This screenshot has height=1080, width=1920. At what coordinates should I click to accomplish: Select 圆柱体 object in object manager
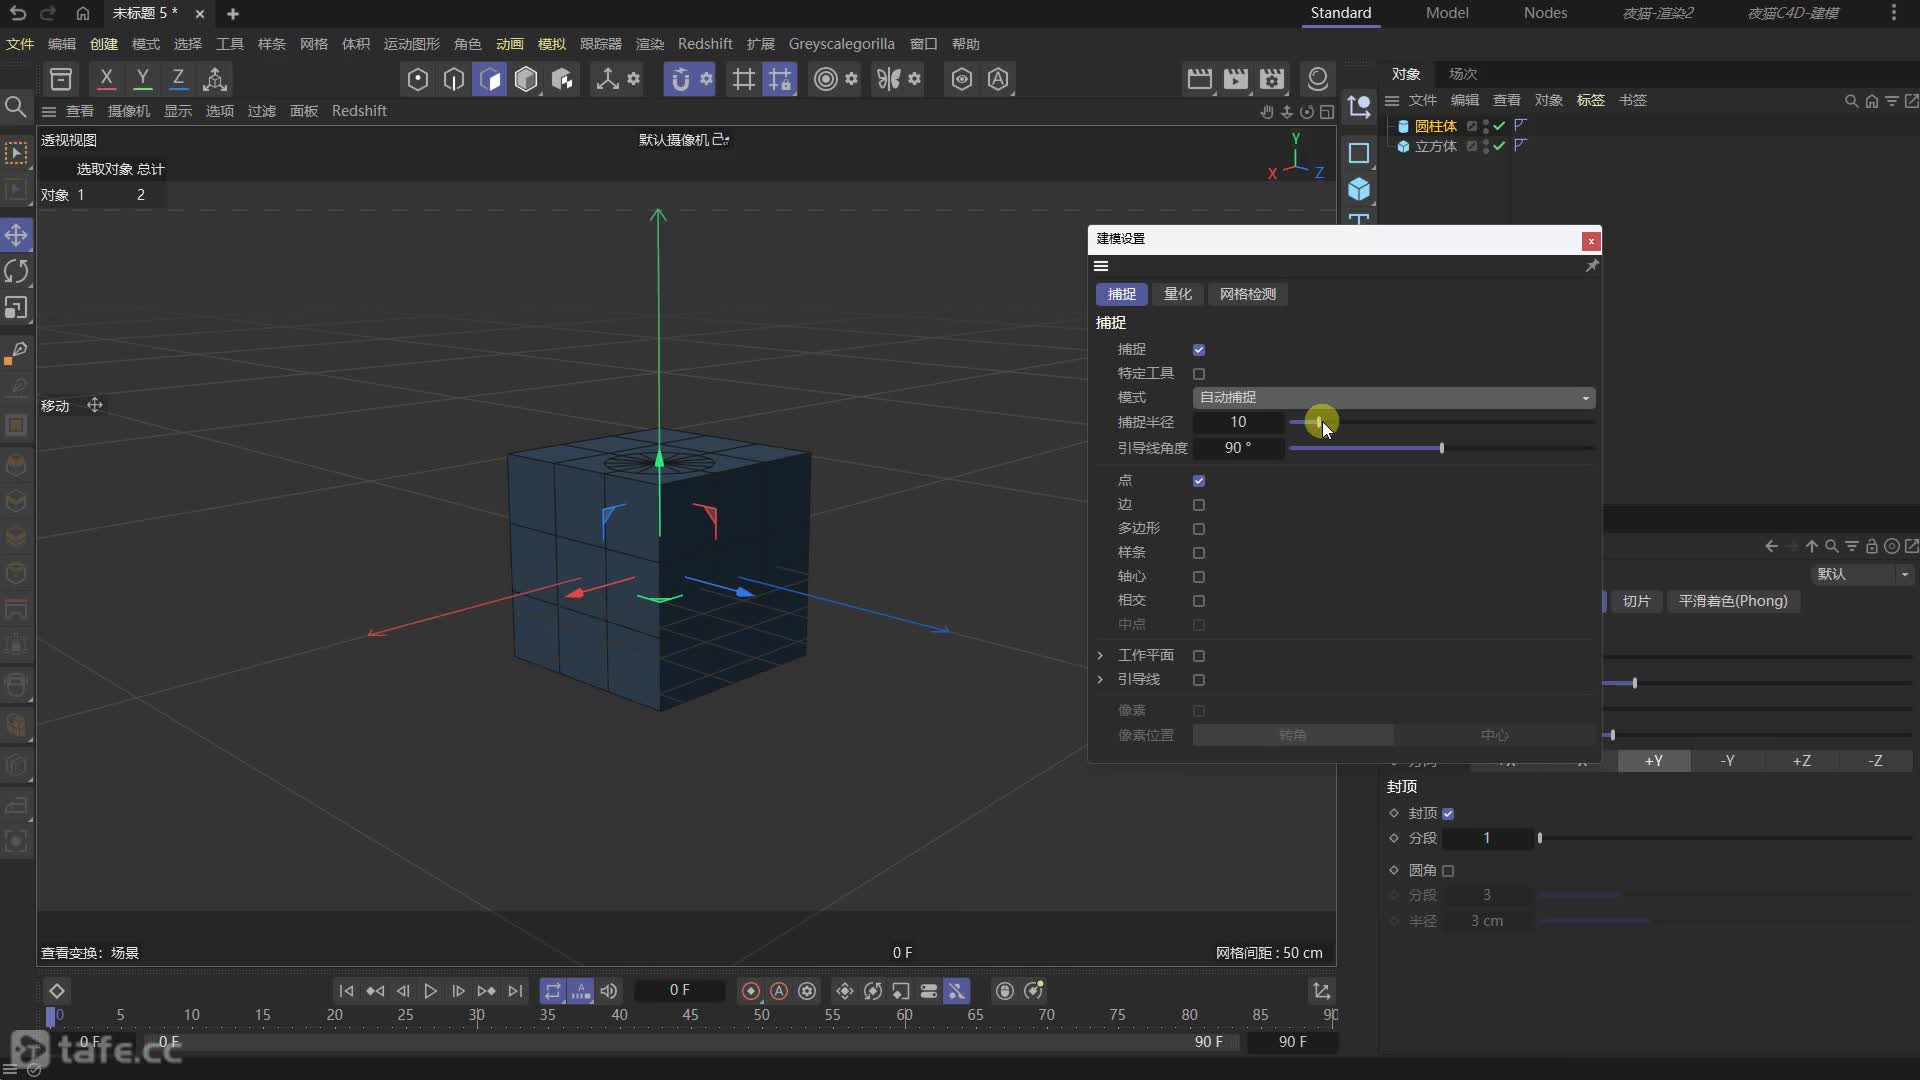pyautogui.click(x=1435, y=126)
